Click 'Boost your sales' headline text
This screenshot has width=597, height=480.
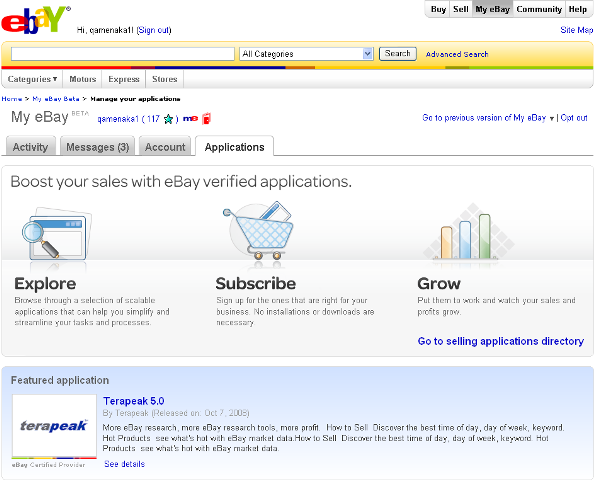[181, 182]
